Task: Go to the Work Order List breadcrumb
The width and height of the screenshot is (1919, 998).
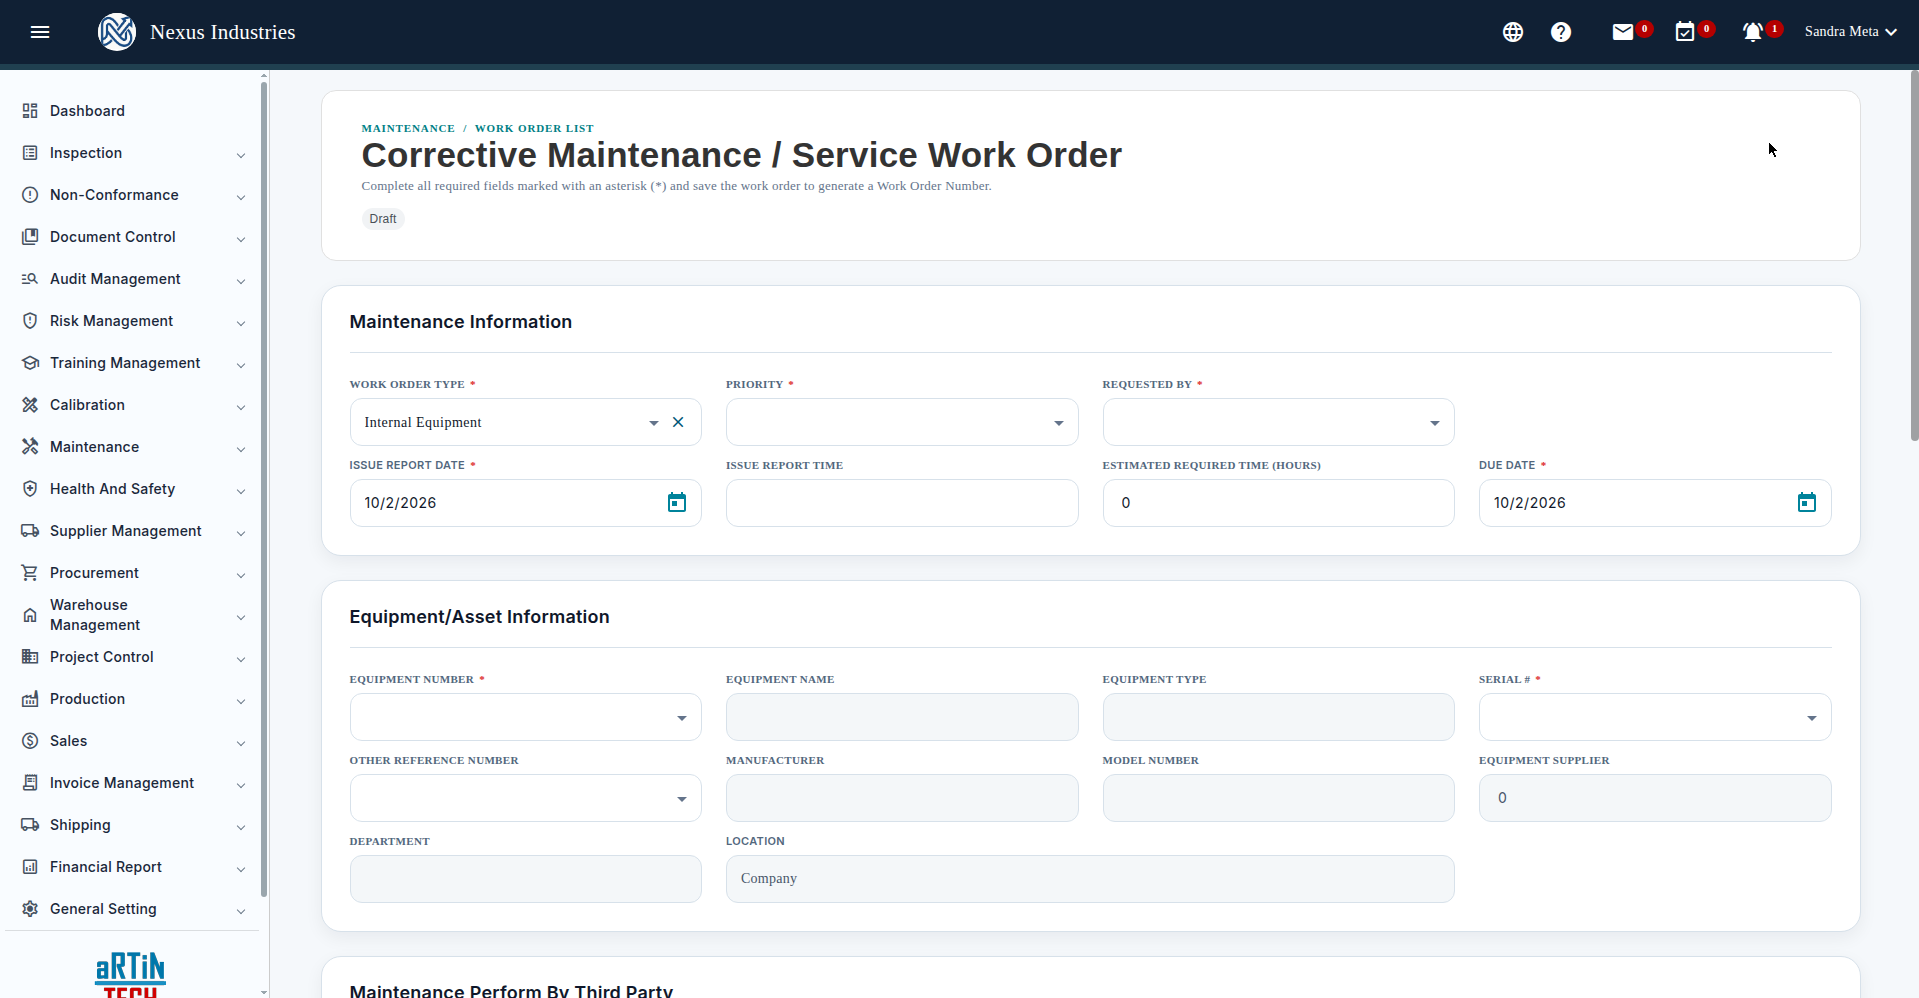Action: tap(534, 128)
